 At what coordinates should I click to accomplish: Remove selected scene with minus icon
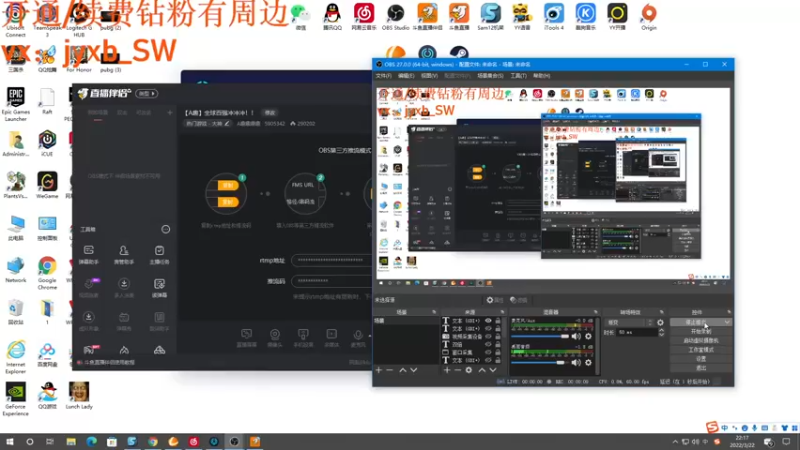(x=389, y=370)
